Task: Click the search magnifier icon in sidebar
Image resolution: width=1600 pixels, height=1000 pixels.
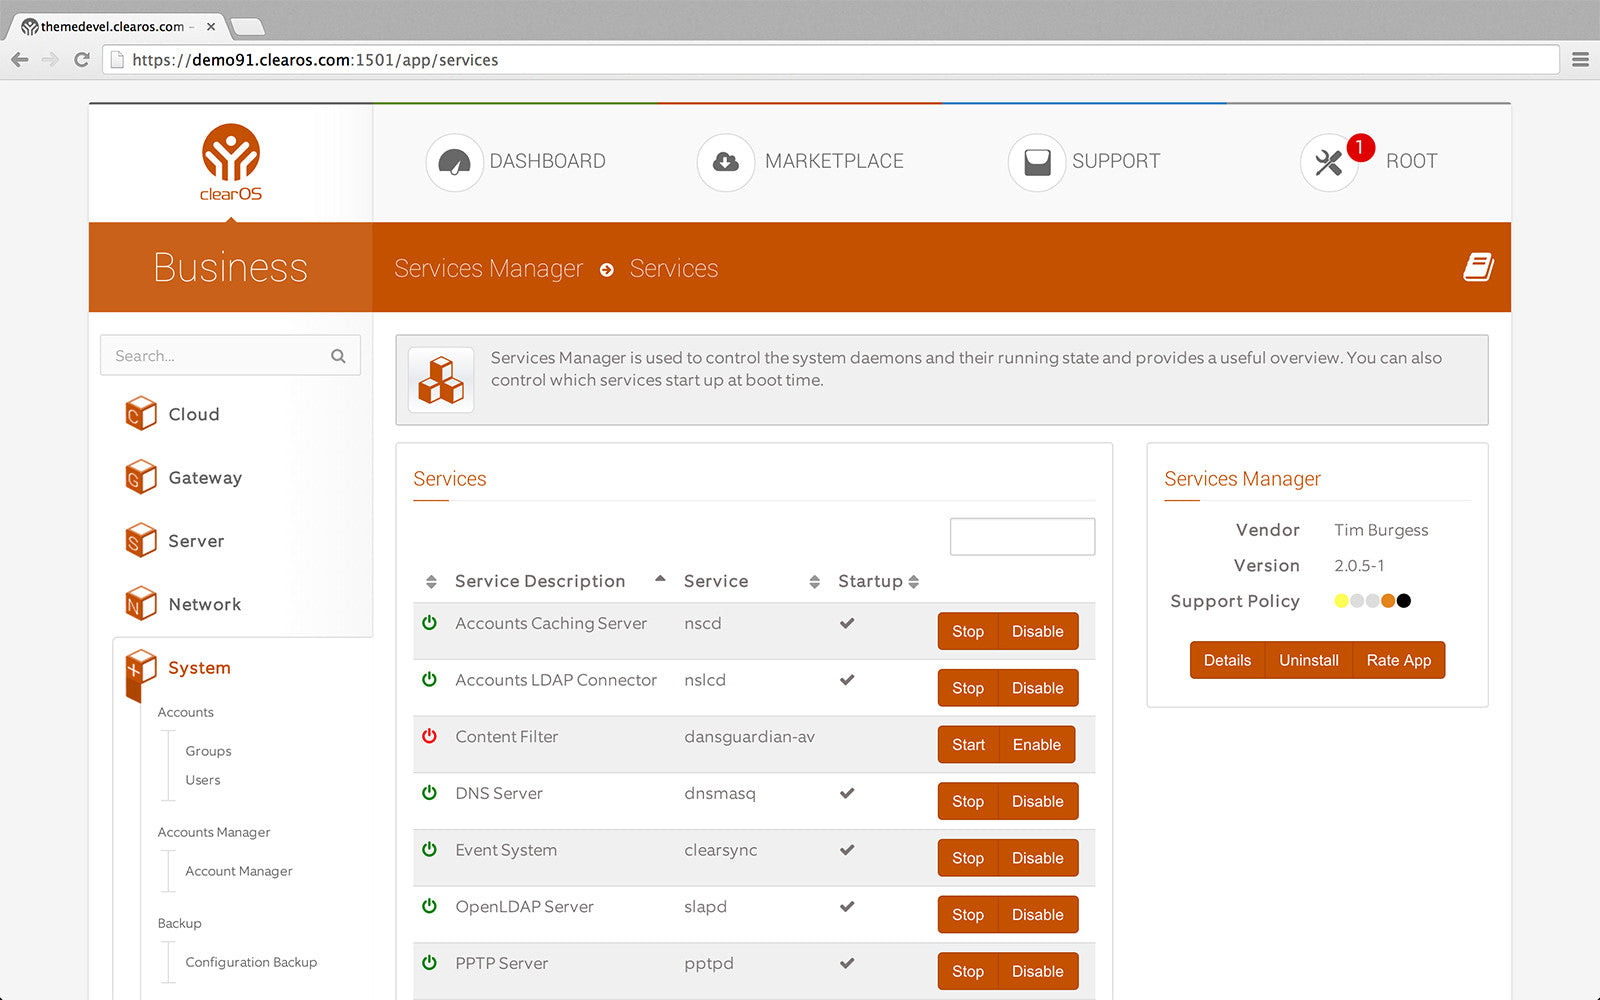Action: (x=338, y=356)
